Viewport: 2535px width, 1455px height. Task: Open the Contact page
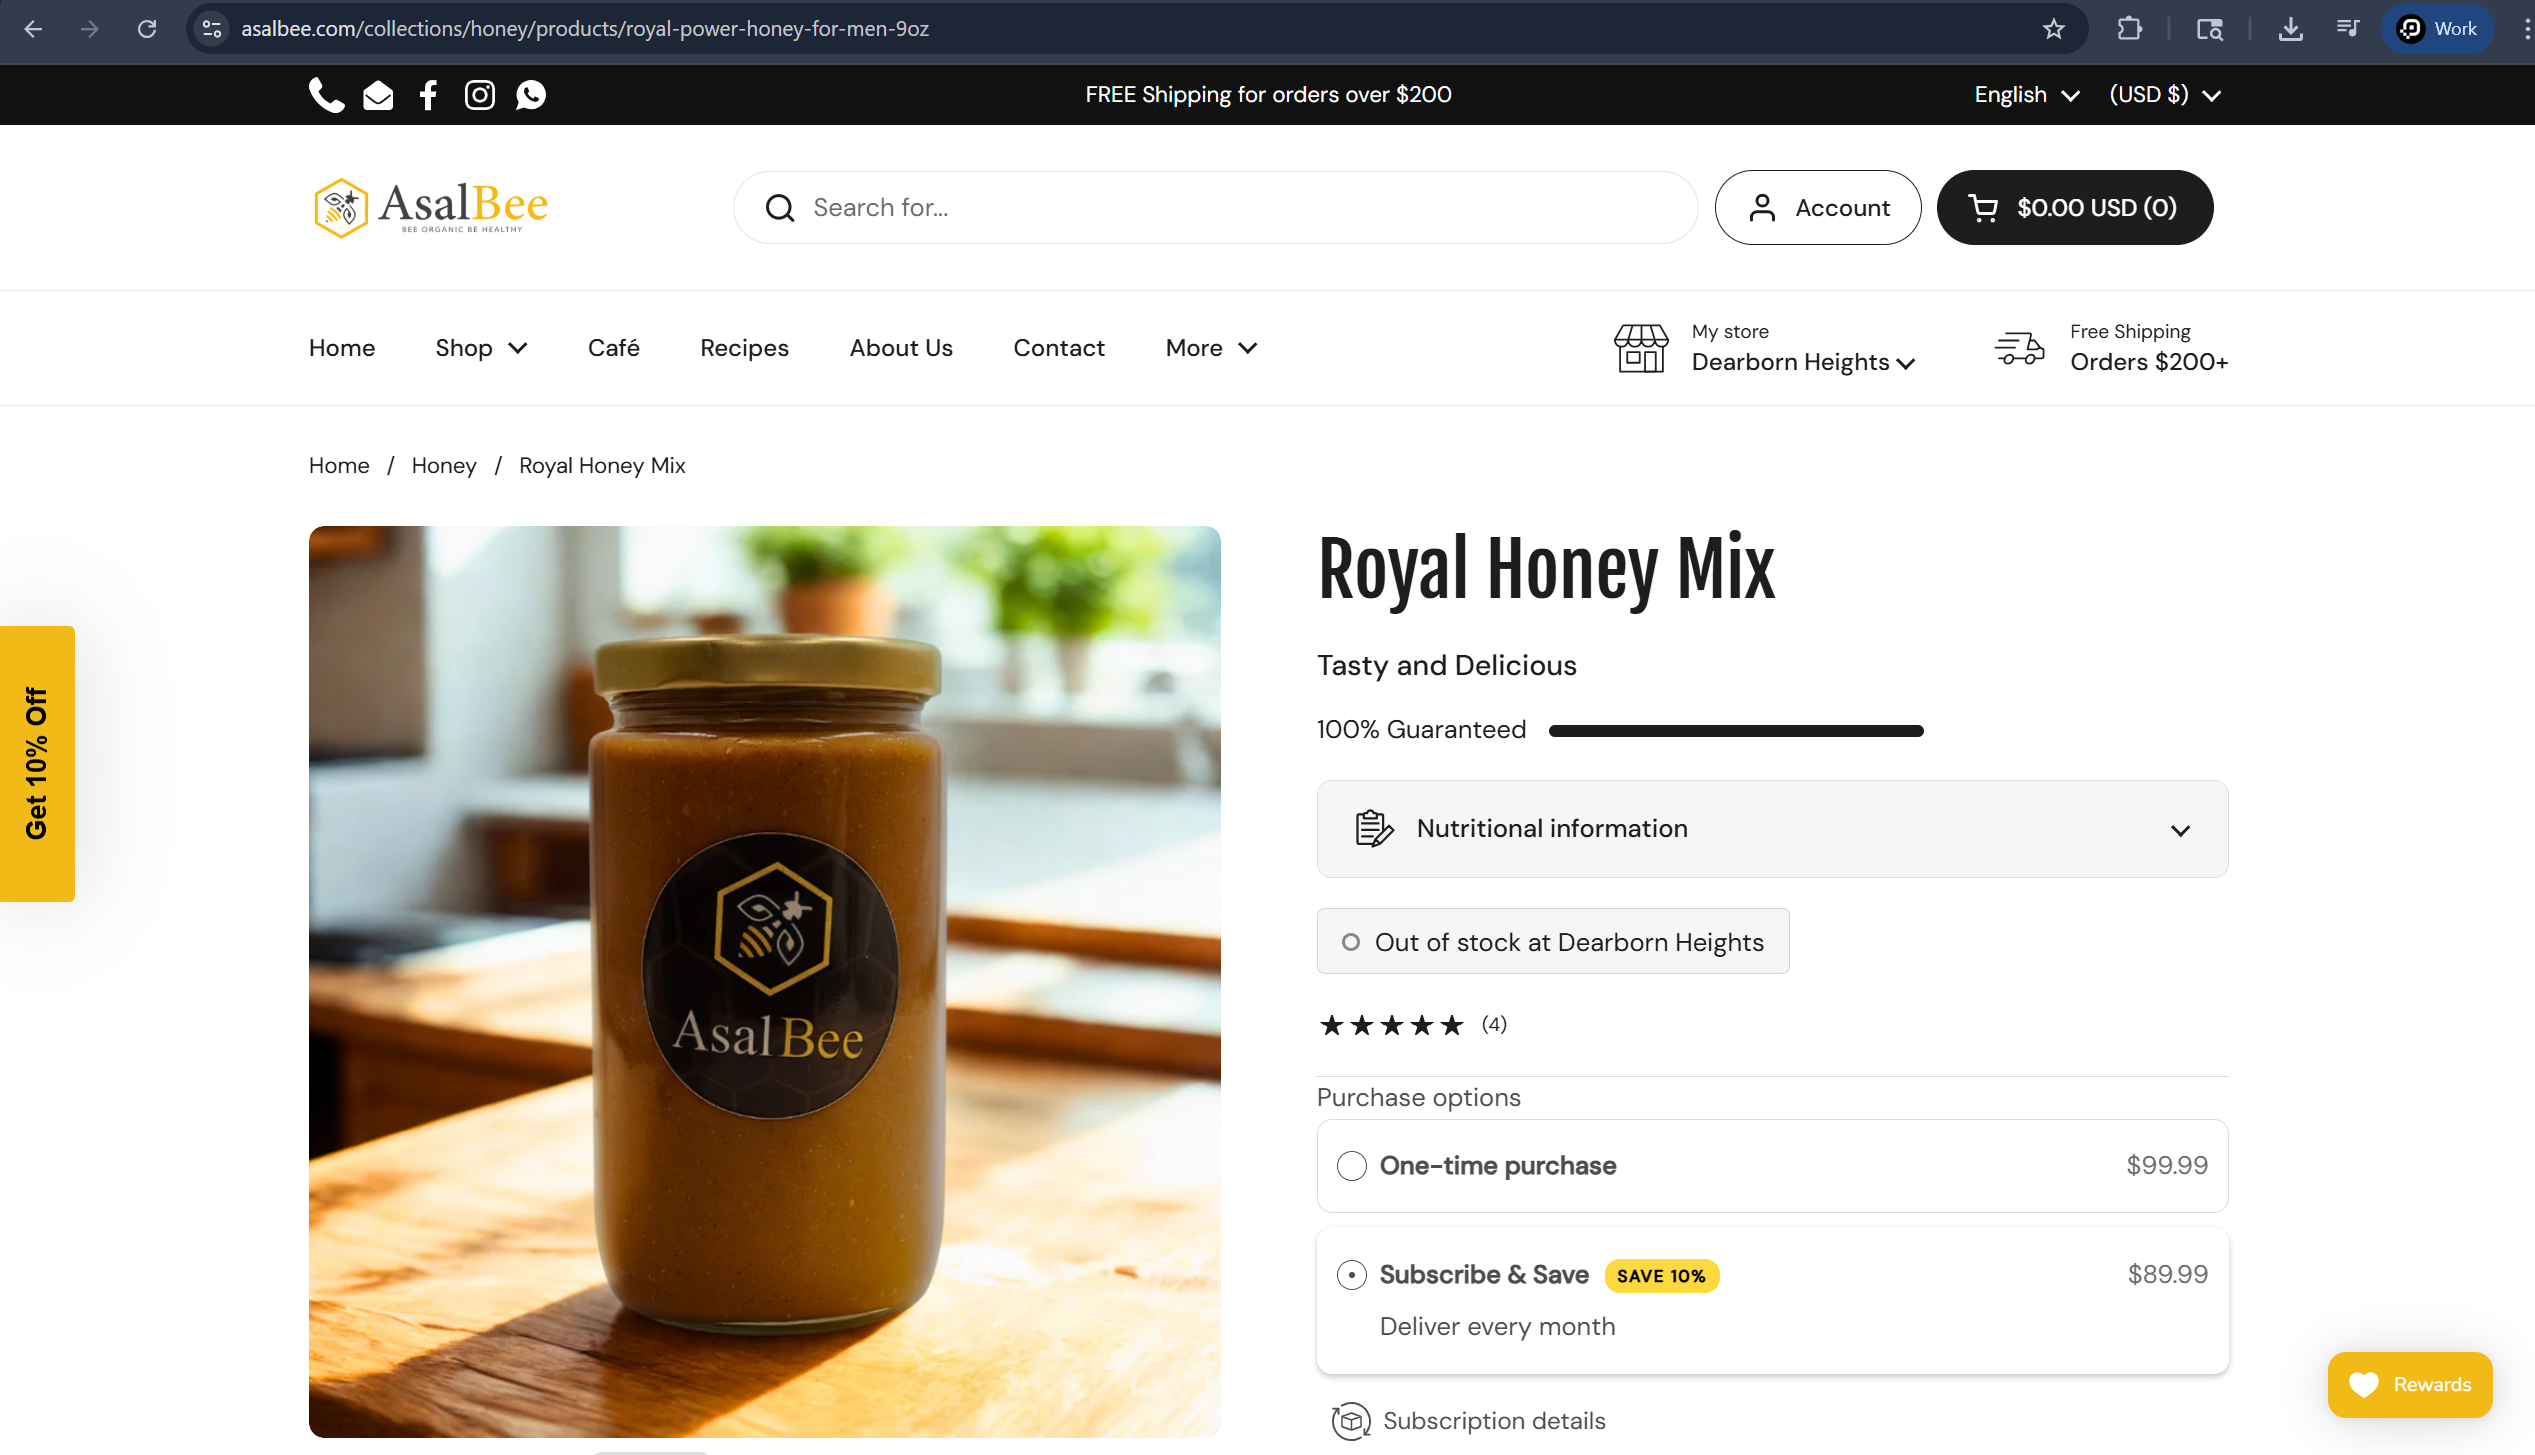pos(1059,348)
